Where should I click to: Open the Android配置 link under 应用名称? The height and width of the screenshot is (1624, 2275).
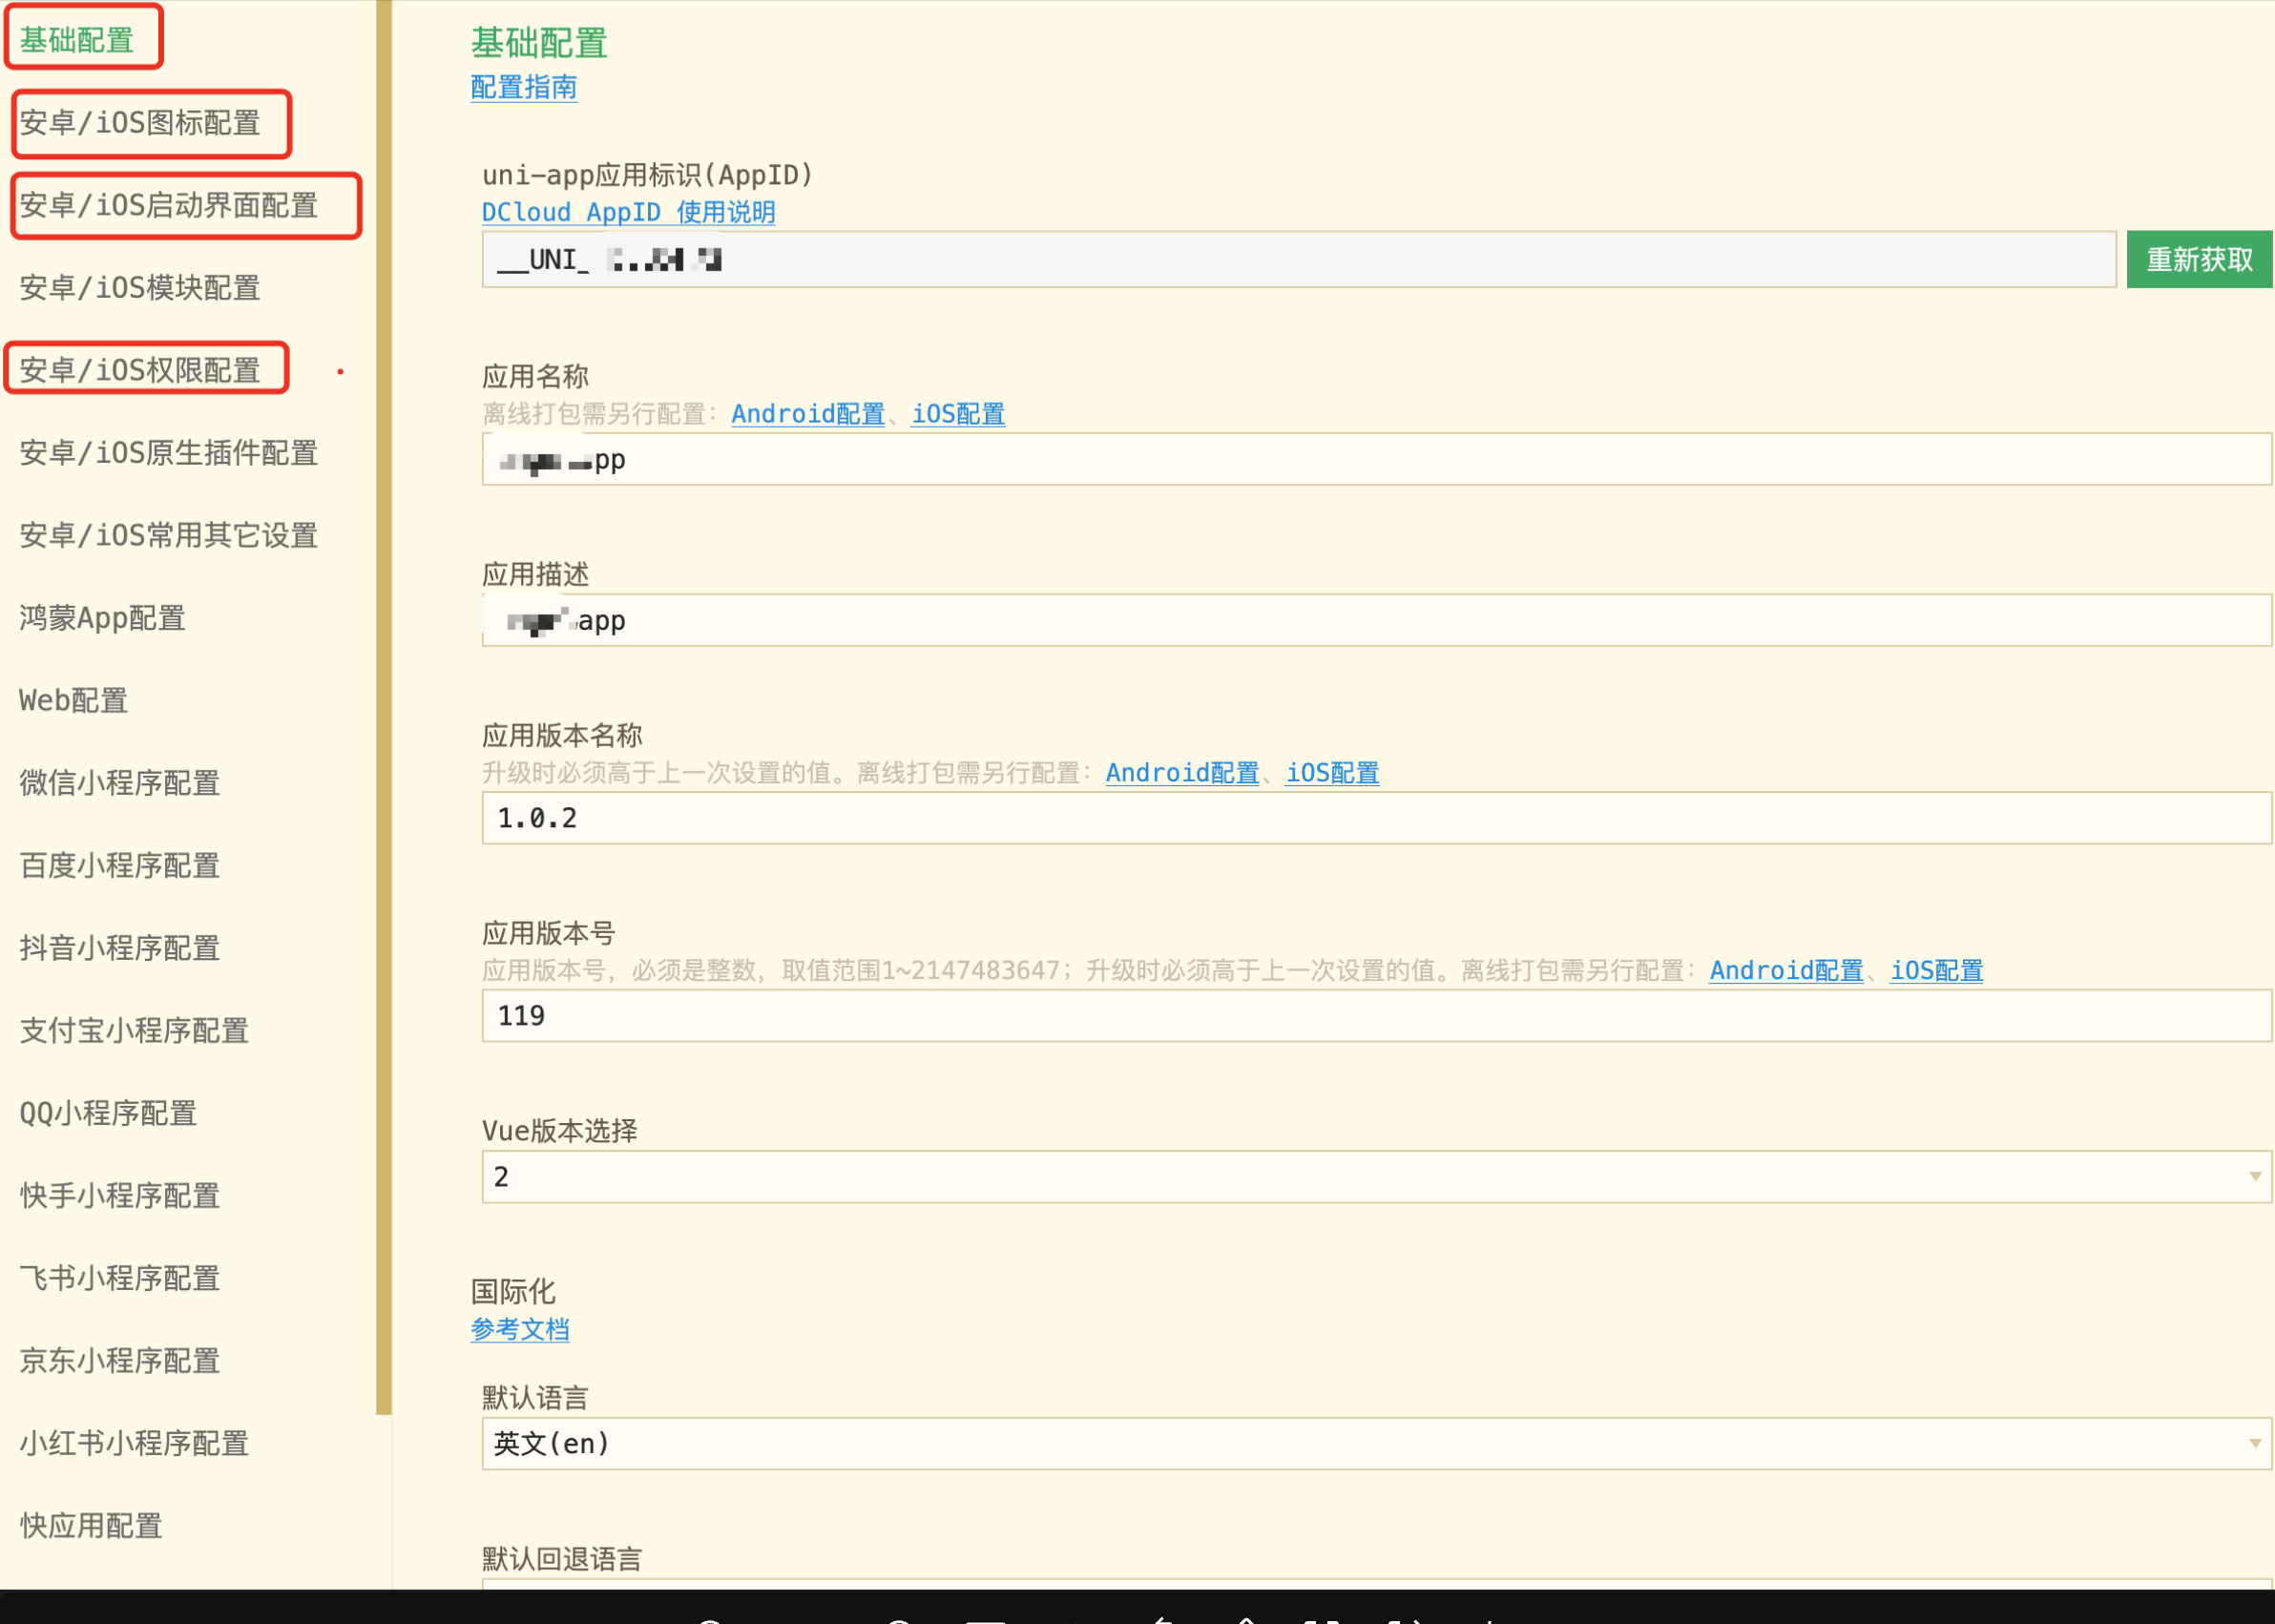[x=806, y=413]
